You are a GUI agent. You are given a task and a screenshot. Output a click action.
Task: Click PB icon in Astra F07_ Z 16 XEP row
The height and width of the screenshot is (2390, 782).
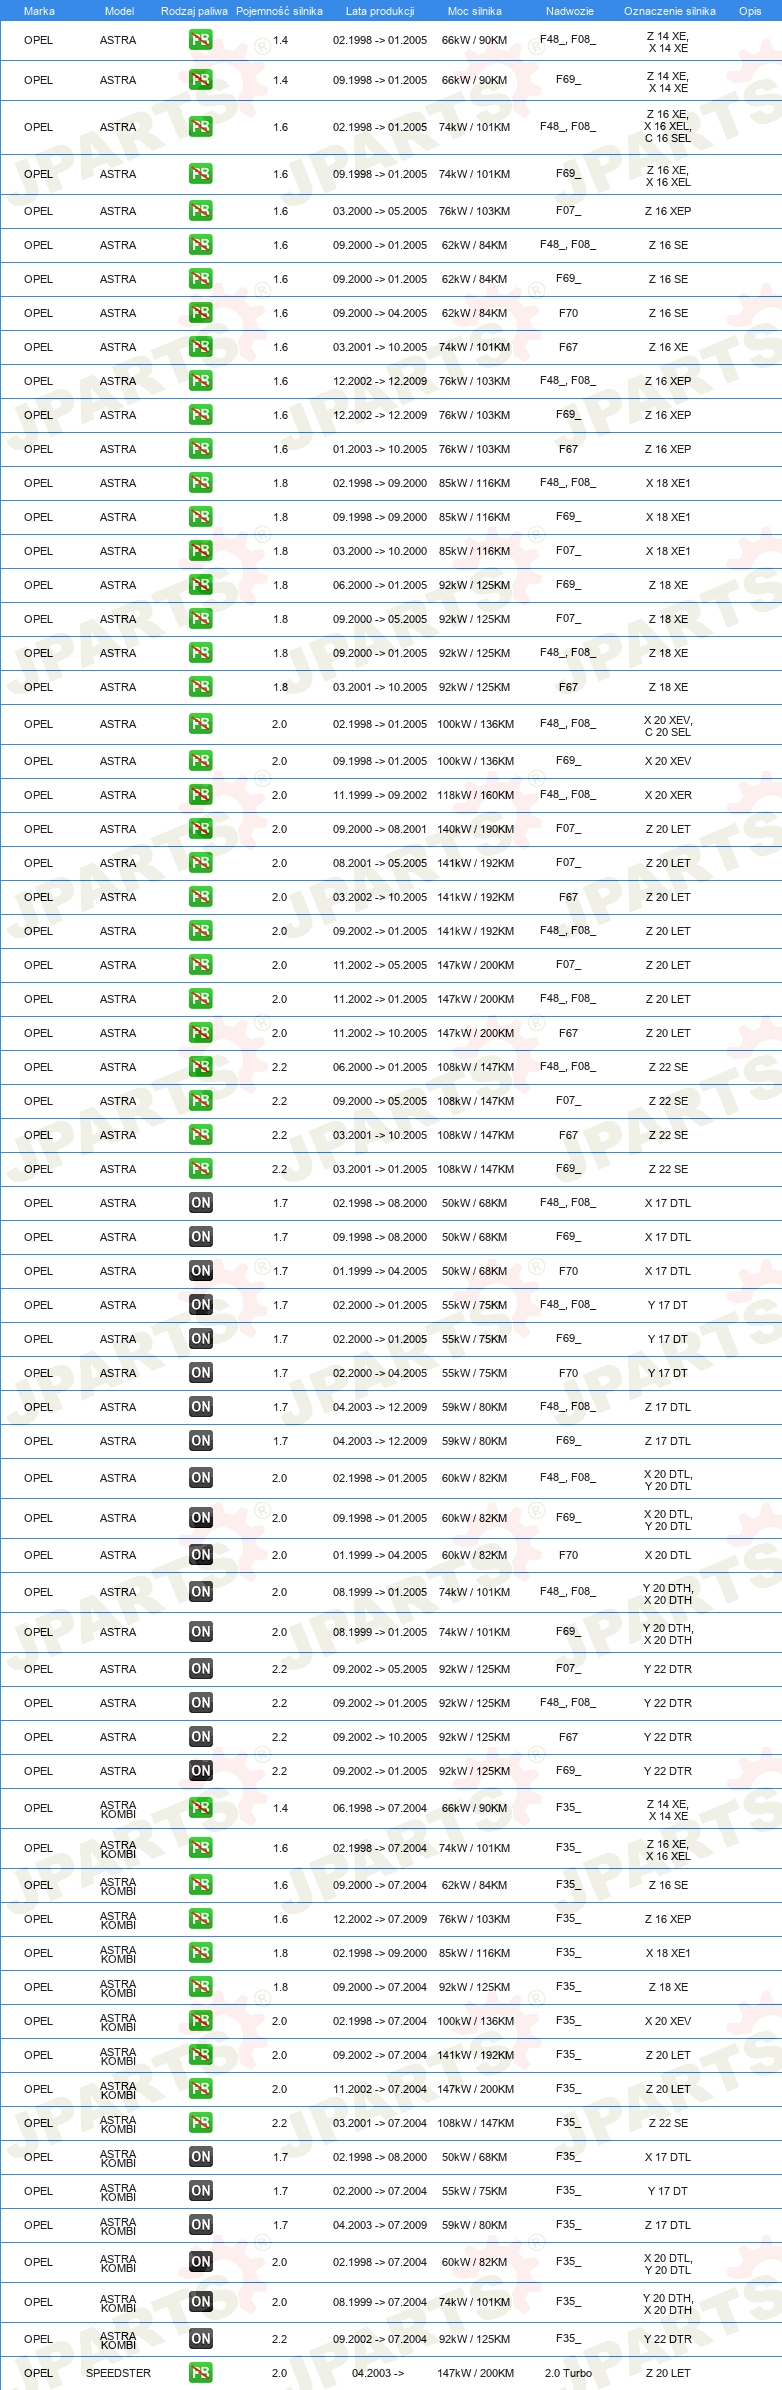[x=200, y=211]
